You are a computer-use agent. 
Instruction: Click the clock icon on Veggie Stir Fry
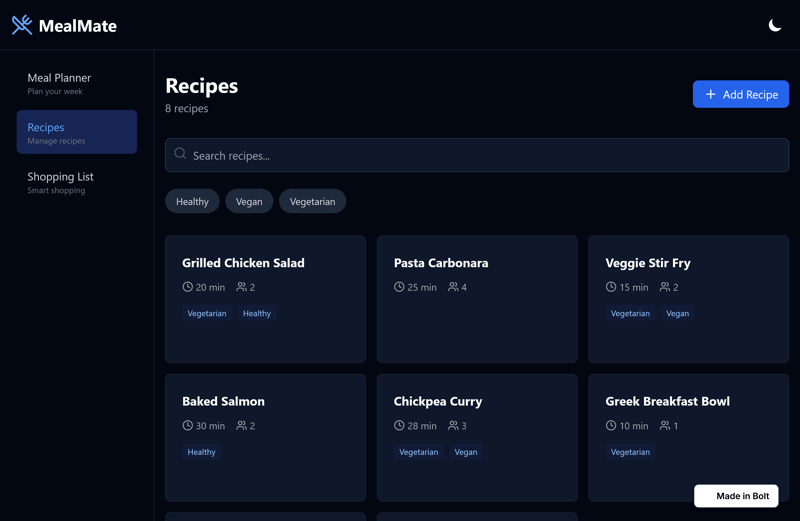[611, 287]
